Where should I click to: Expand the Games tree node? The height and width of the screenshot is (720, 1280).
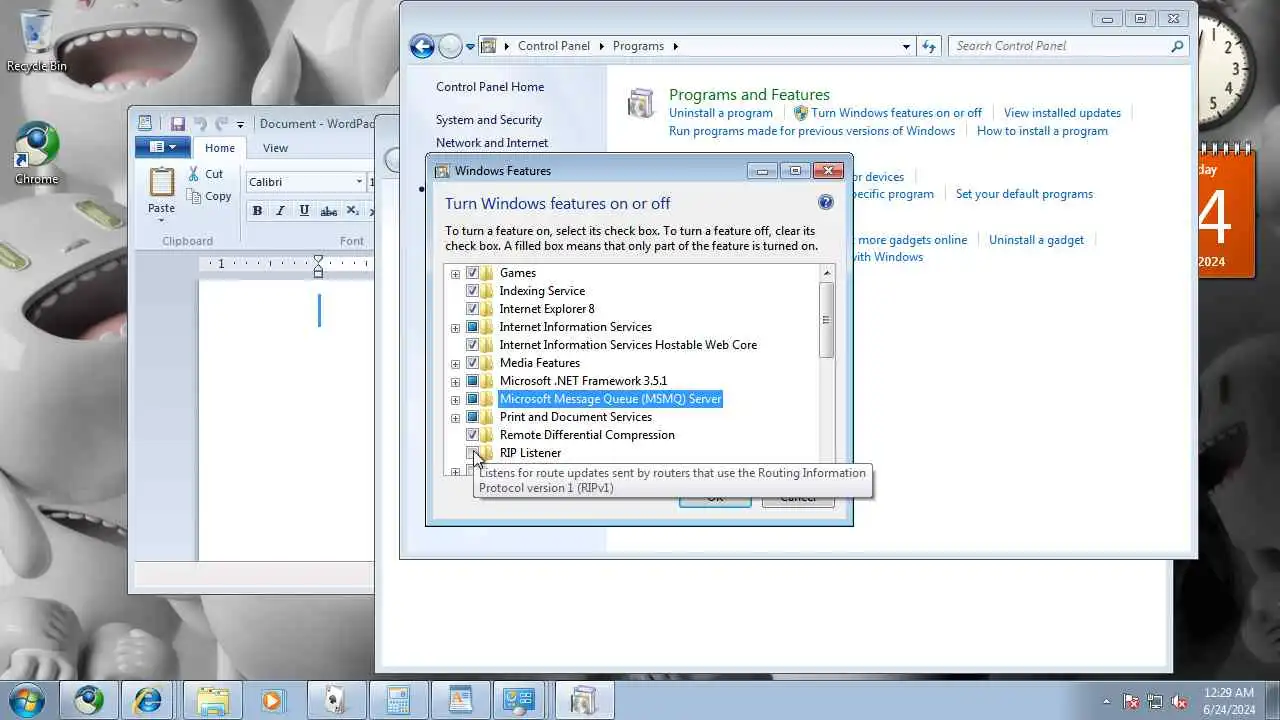point(455,273)
